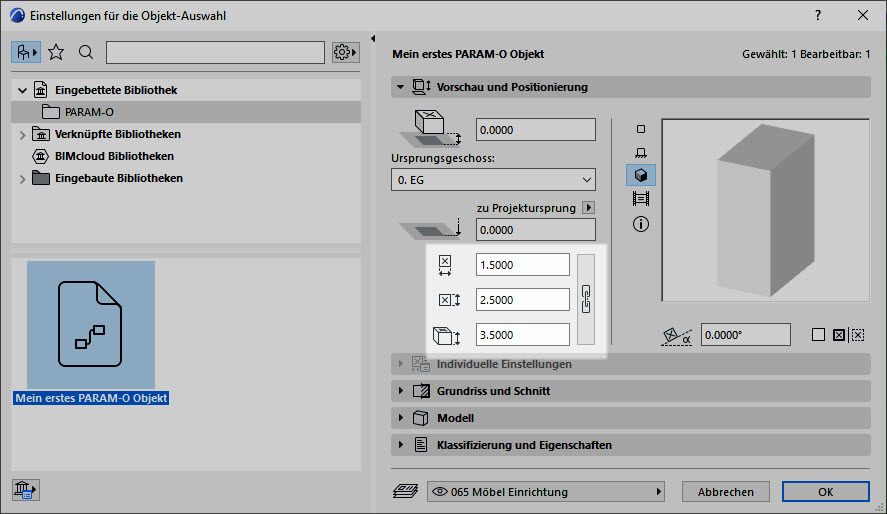Show favorites with the star icon
The width and height of the screenshot is (887, 514).
(56, 53)
